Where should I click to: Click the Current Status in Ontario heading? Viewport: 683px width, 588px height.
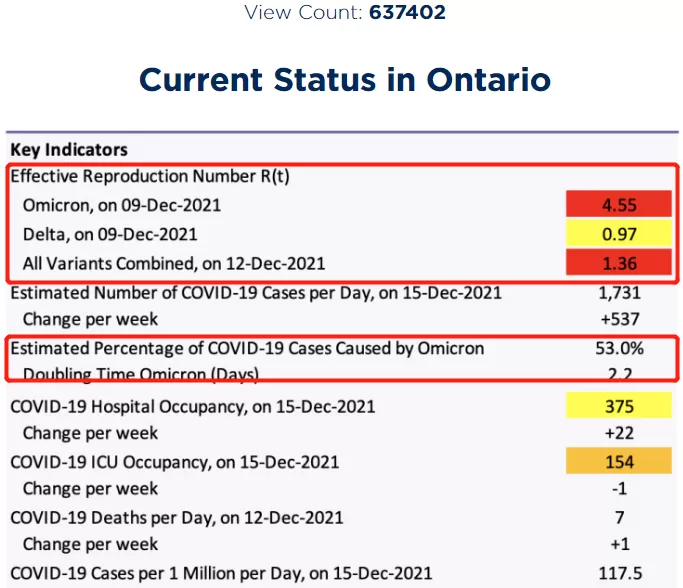(345, 80)
